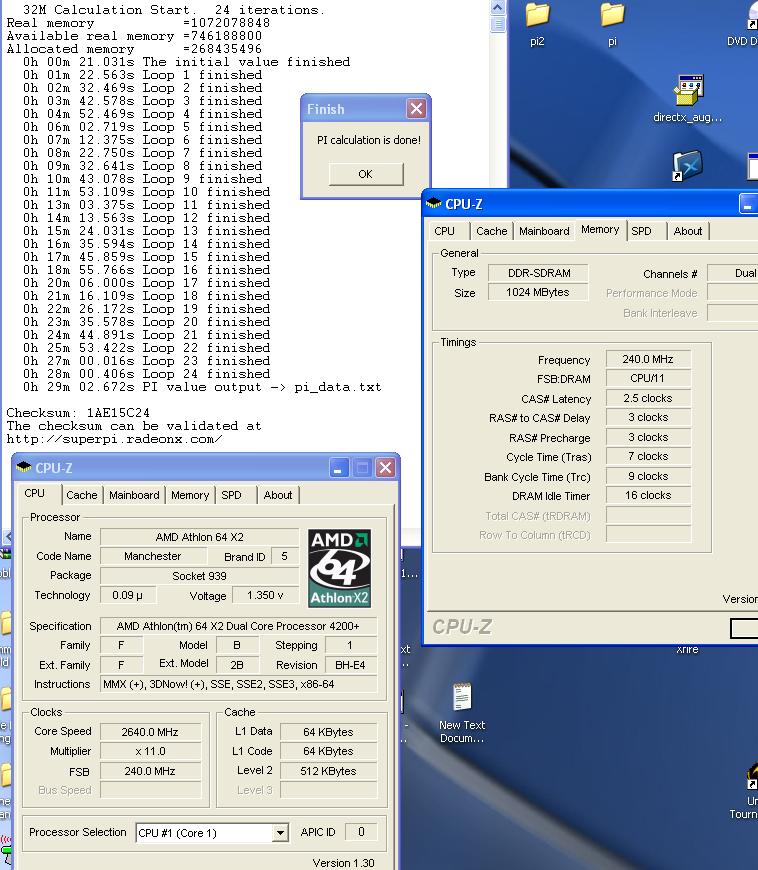758x870 pixels.
Task: Open CPU tab in right CPU-Z window
Action: pyautogui.click(x=444, y=231)
